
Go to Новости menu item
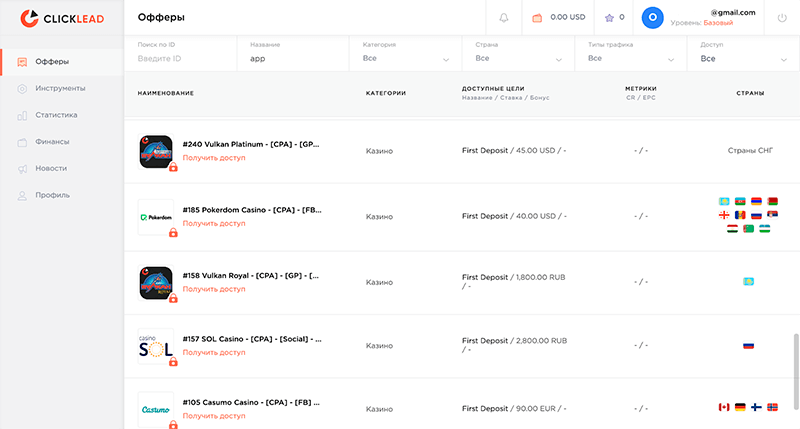pos(51,168)
